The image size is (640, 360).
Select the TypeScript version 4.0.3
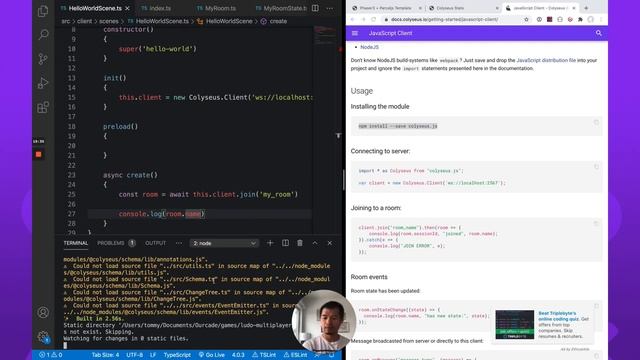click(x=238, y=355)
